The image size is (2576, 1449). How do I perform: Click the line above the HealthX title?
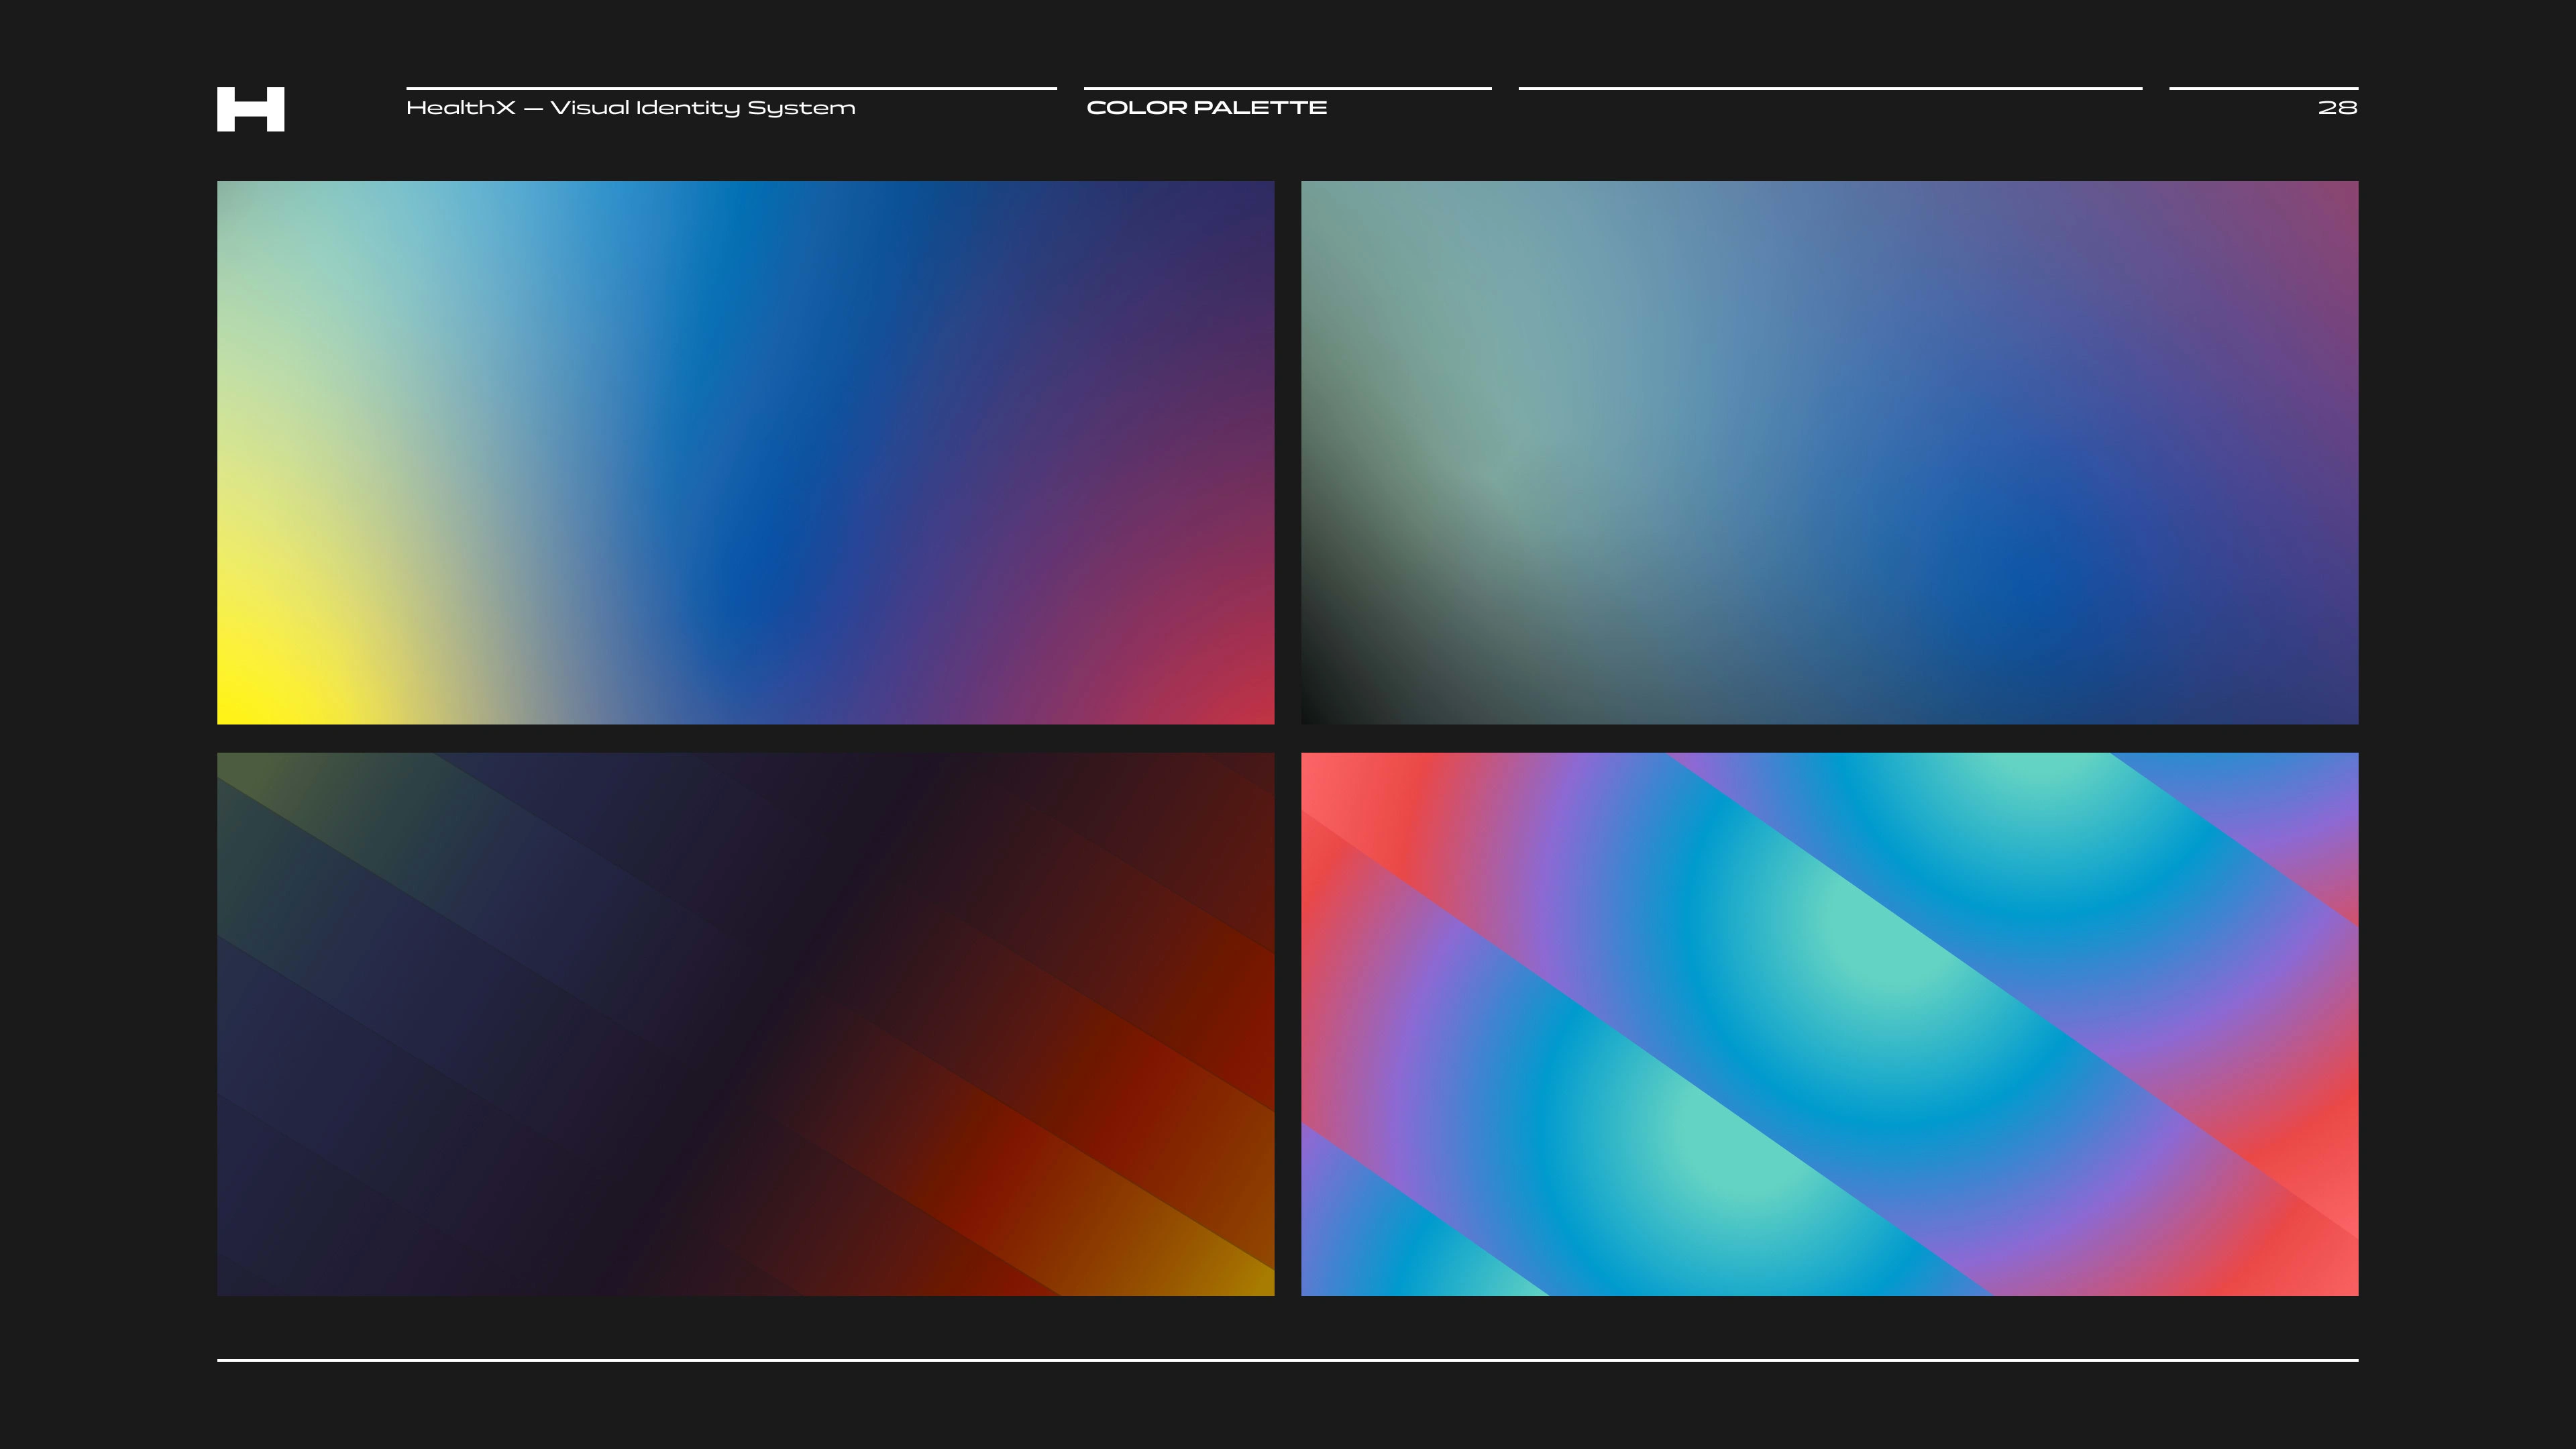pyautogui.click(x=730, y=88)
